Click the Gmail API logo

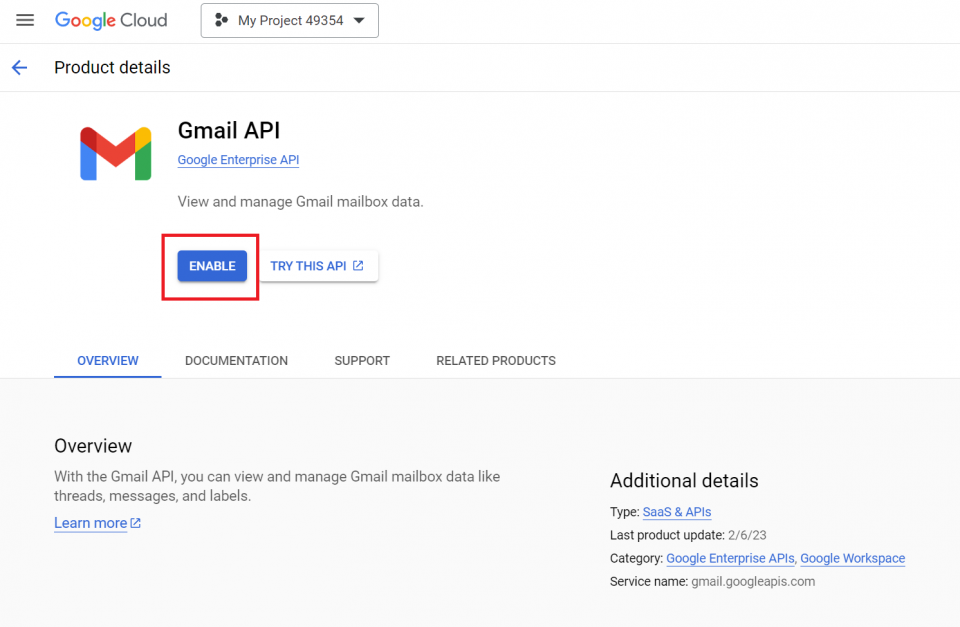[x=116, y=152]
